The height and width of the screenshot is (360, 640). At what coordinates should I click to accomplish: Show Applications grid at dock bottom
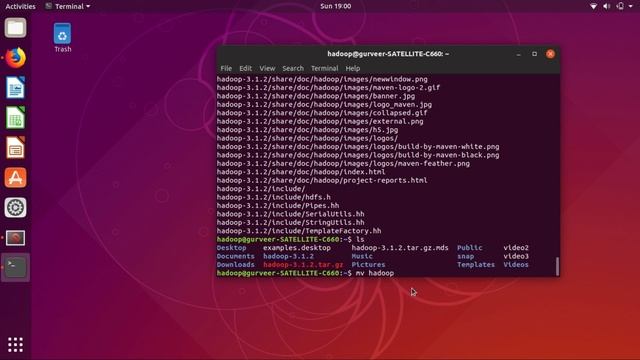16,345
